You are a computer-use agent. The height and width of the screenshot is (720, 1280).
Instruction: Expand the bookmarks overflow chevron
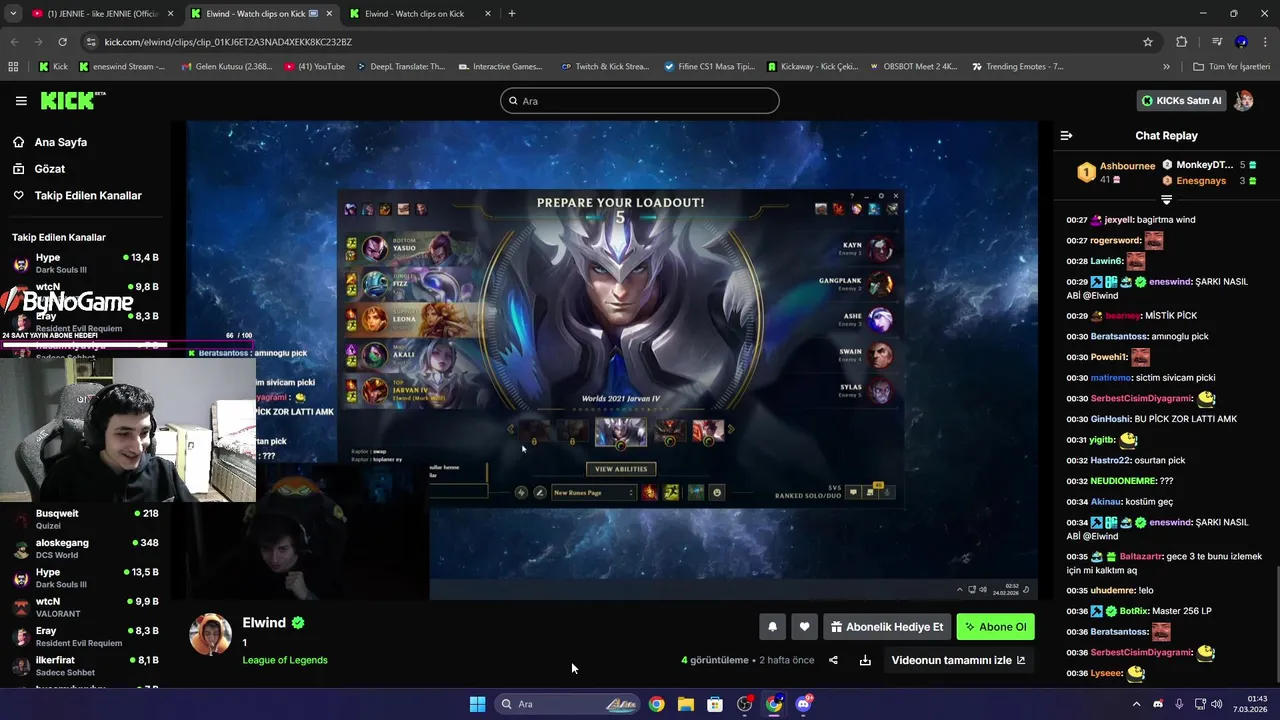pyautogui.click(x=1166, y=67)
